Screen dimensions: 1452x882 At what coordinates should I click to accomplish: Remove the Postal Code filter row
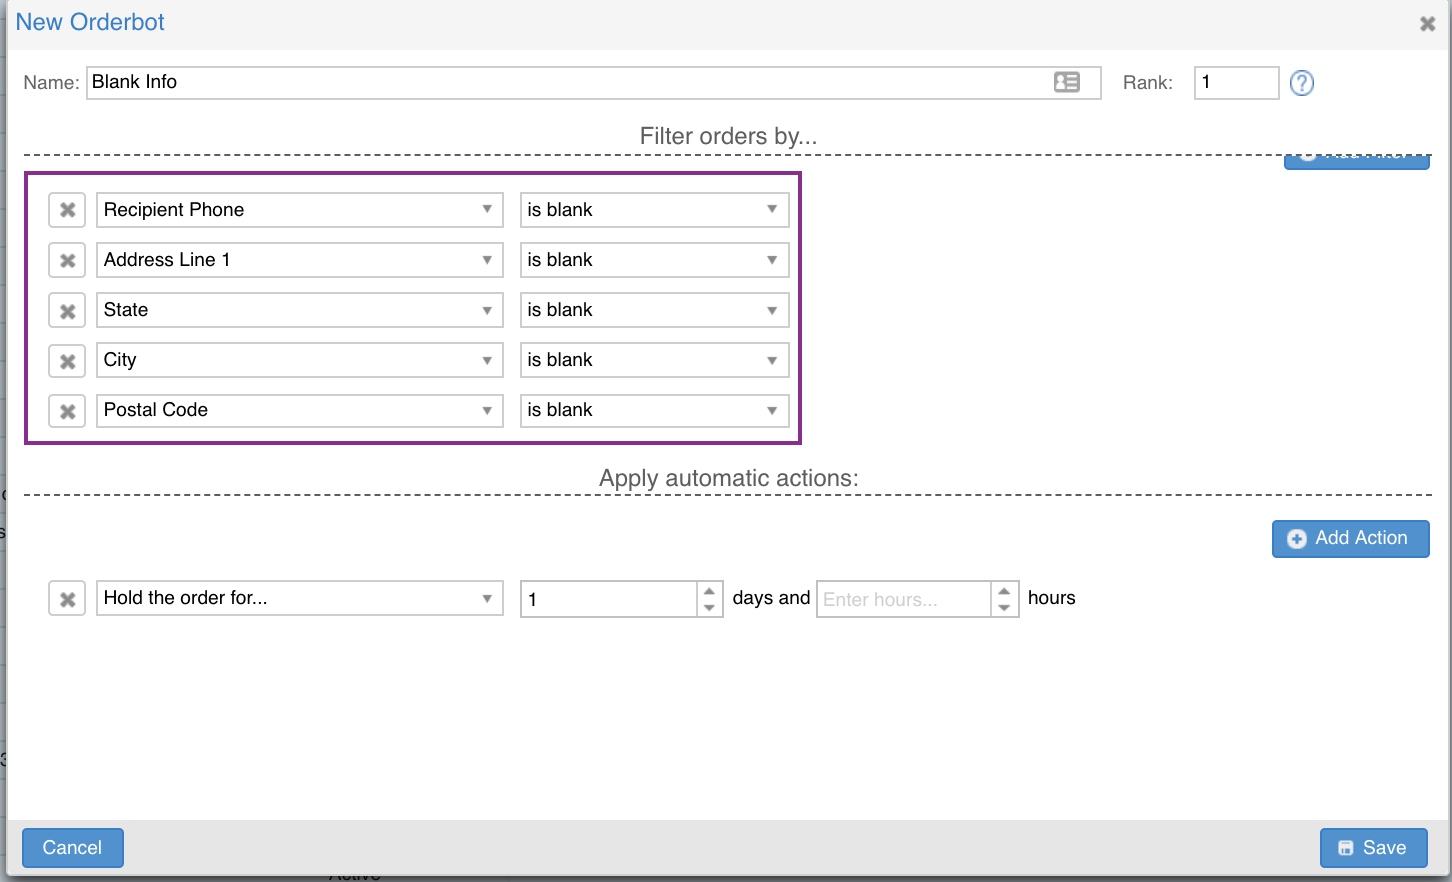coord(67,410)
